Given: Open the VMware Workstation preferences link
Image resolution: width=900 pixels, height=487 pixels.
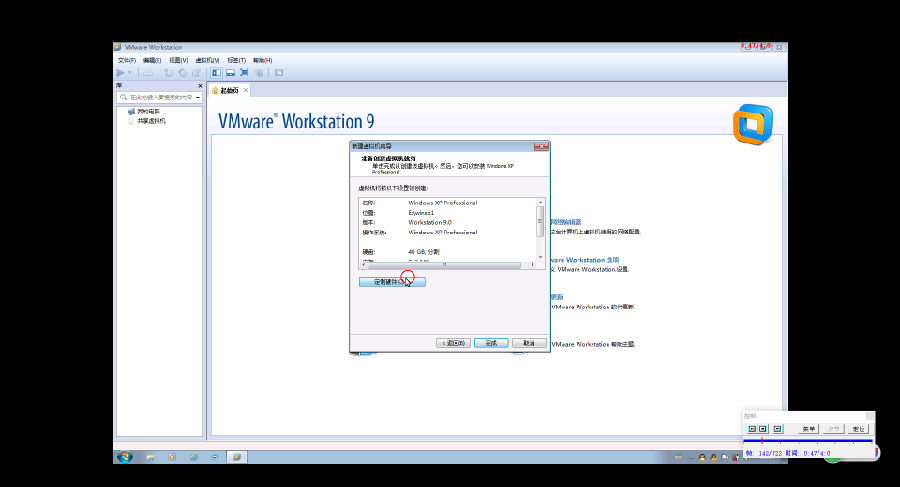Looking at the screenshot, I should (585, 260).
